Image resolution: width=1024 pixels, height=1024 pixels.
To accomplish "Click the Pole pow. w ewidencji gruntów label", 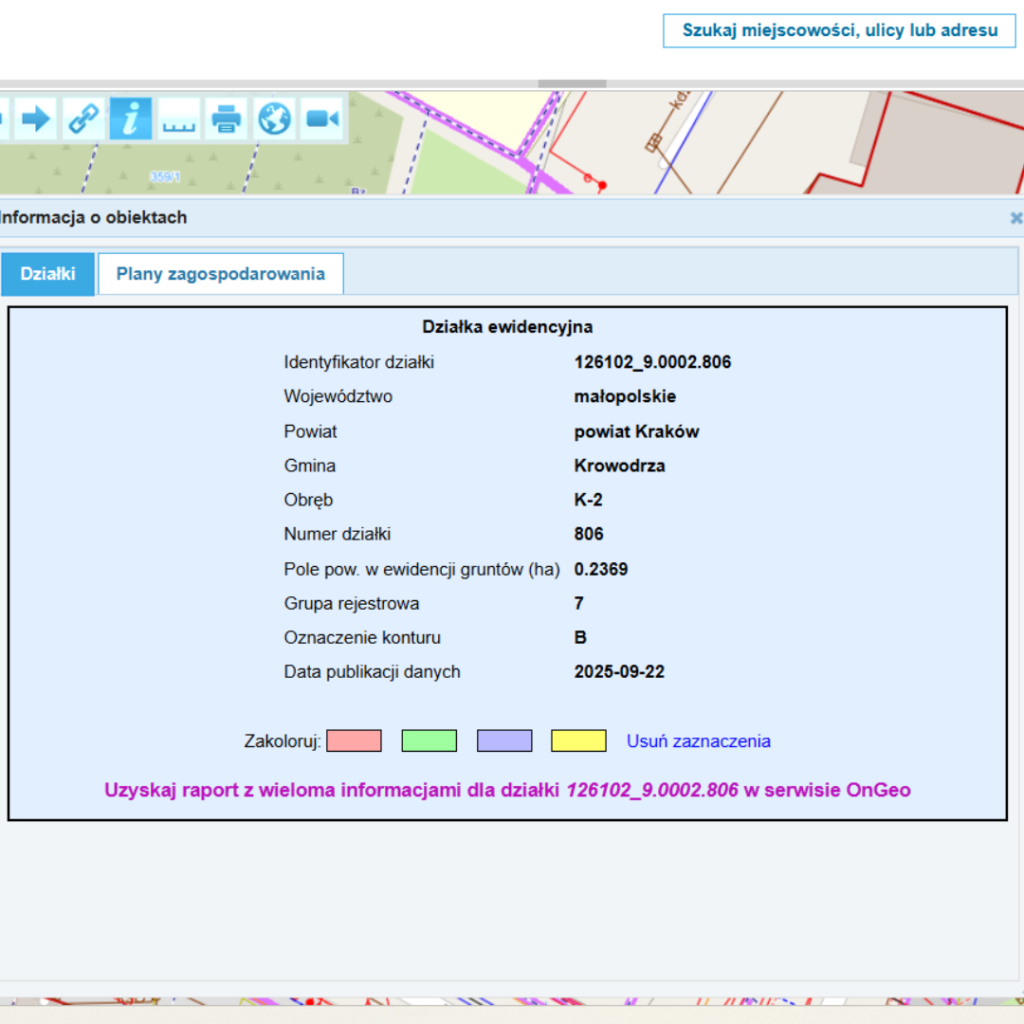I will point(422,569).
